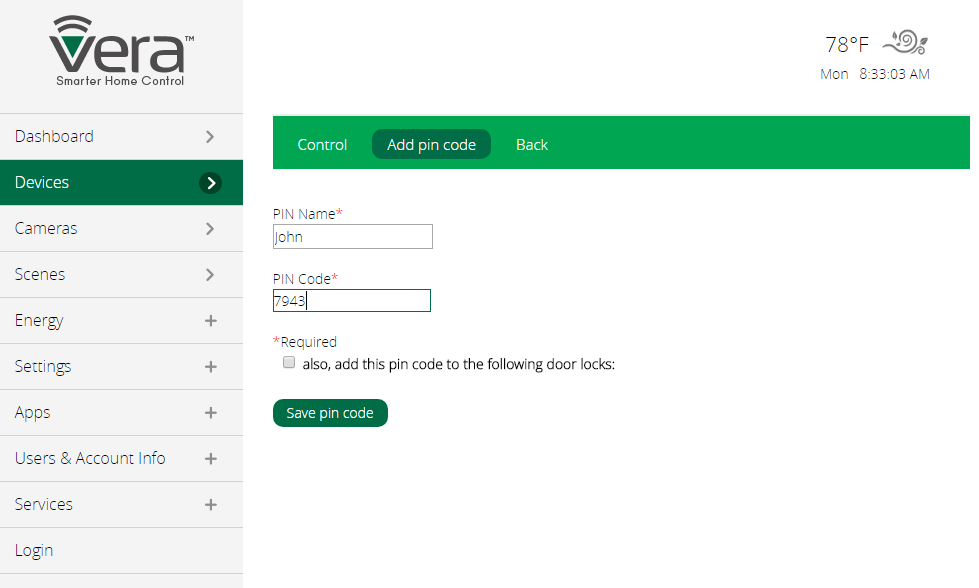Go Back from the pin code page

tap(531, 145)
